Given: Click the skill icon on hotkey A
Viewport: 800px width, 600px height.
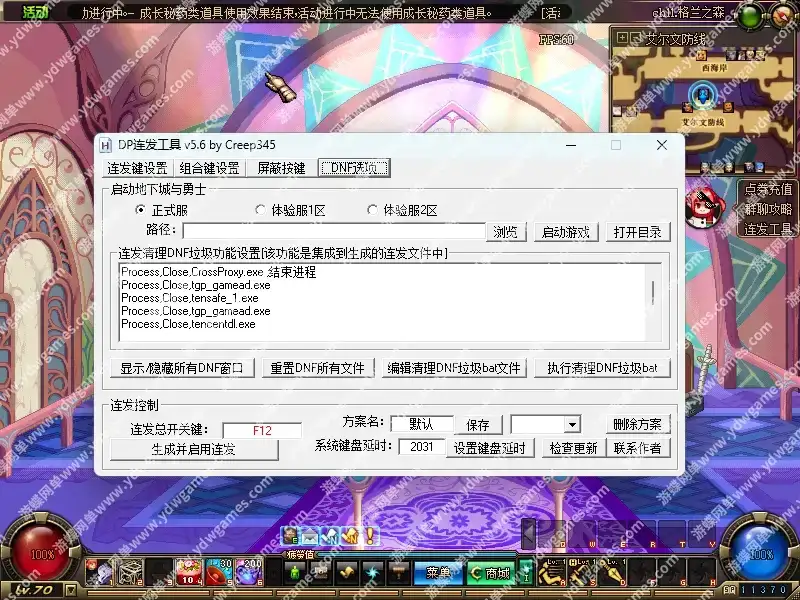Looking at the screenshot, I should point(552,572).
